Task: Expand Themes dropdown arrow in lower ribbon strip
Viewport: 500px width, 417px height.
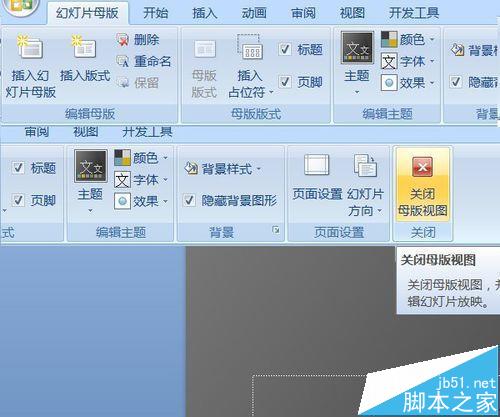Action: (x=90, y=211)
